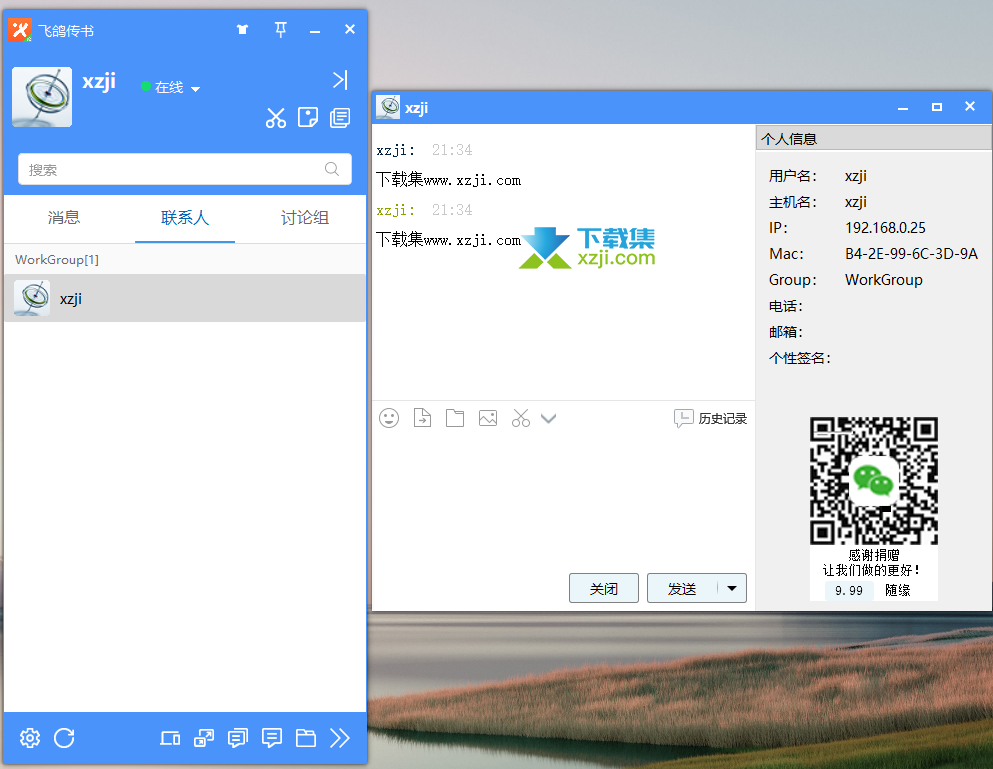Click the chat window avatar icon

388,107
